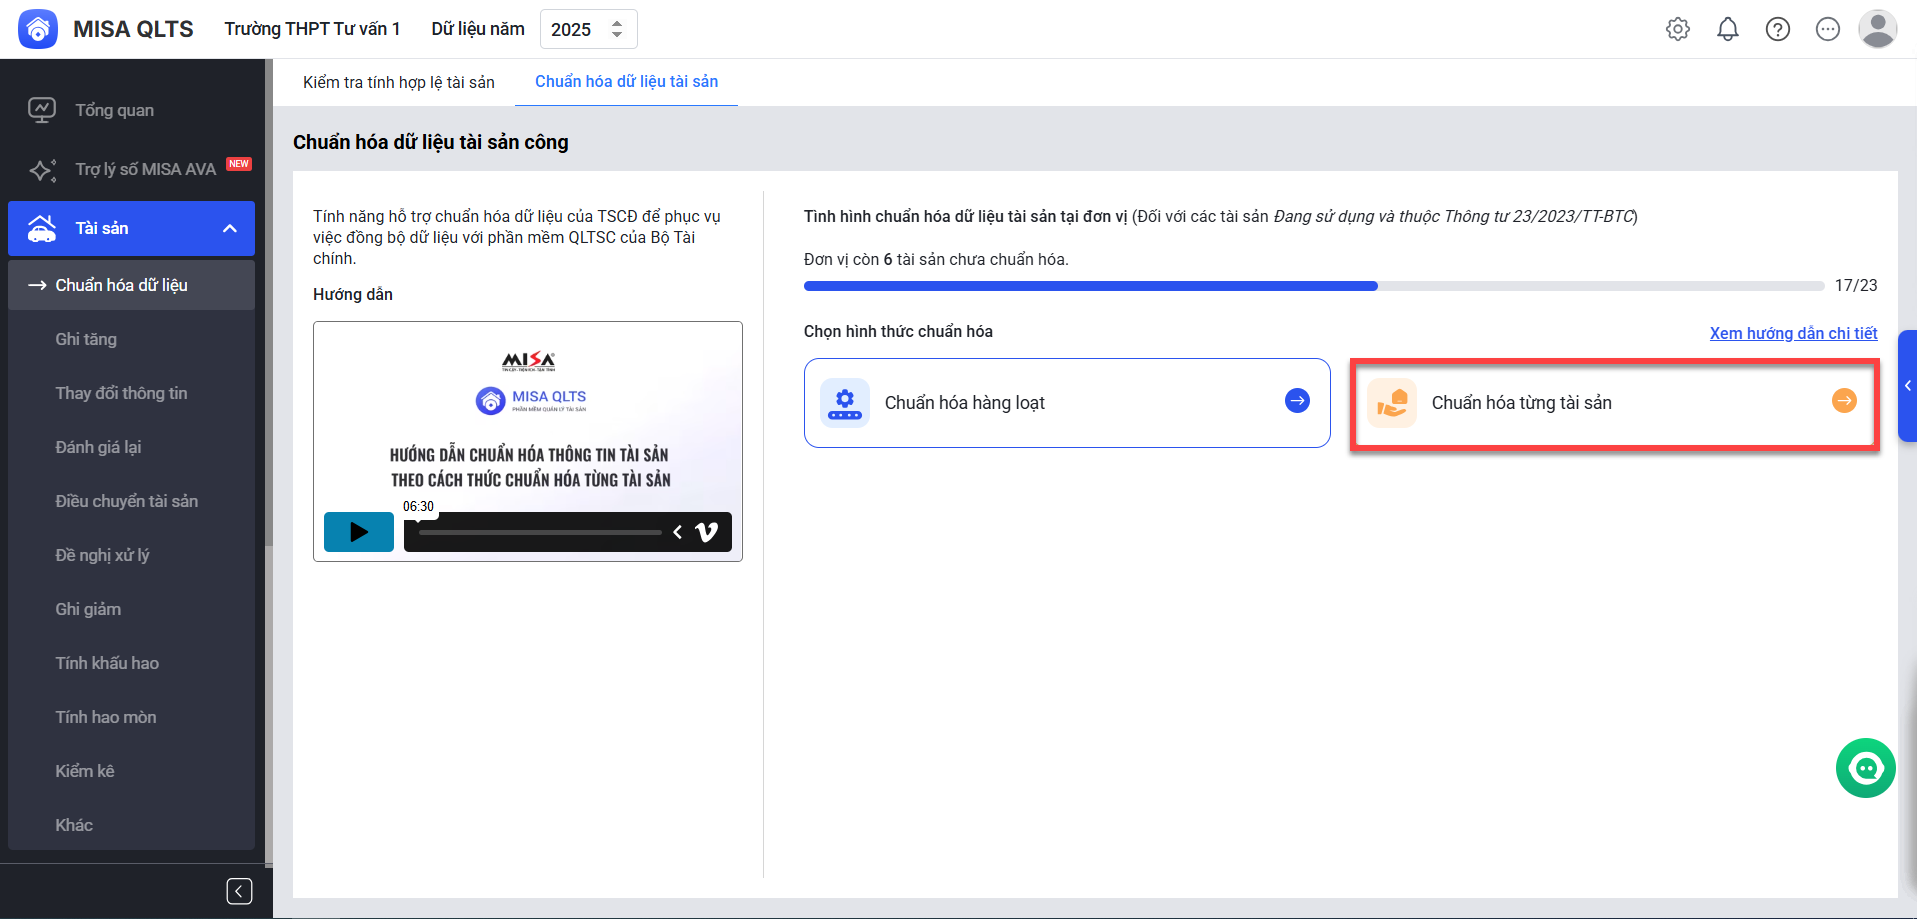The image size is (1917, 919).
Task: Open the settings gear icon
Action: coord(1678,30)
